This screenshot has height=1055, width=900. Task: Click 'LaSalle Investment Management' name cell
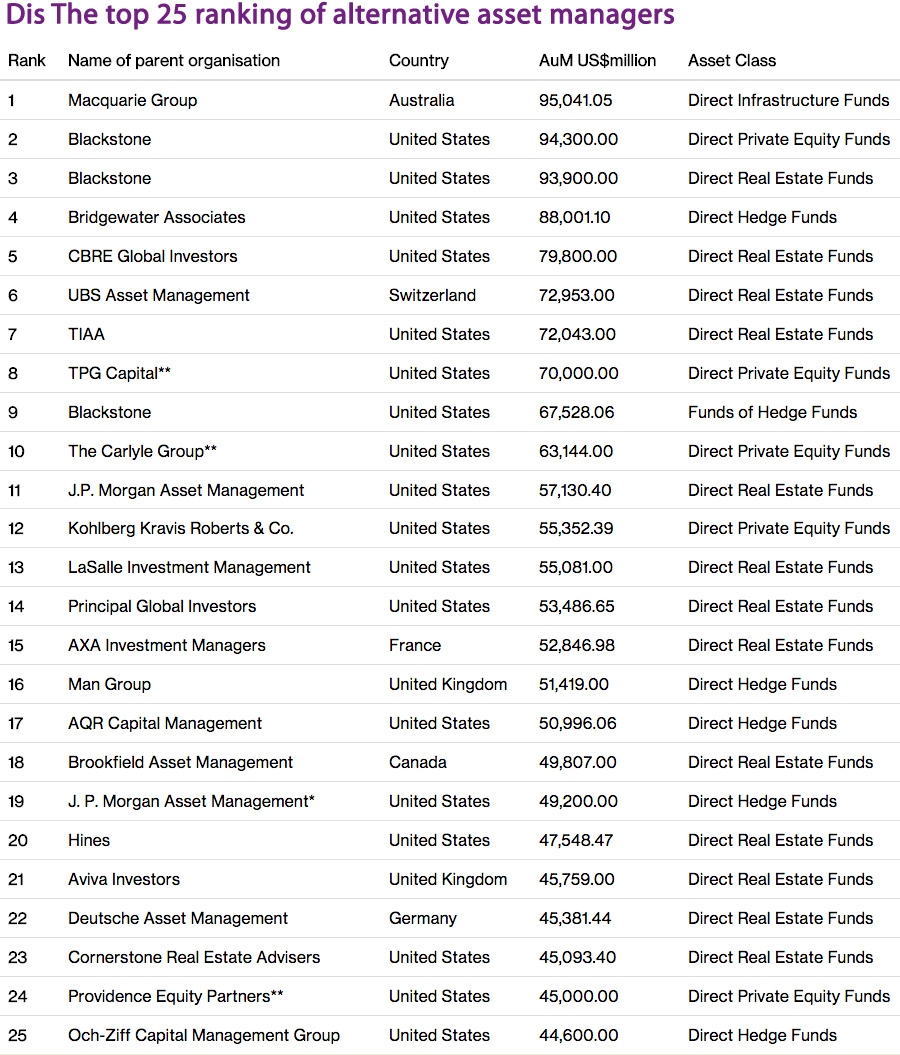tap(189, 567)
